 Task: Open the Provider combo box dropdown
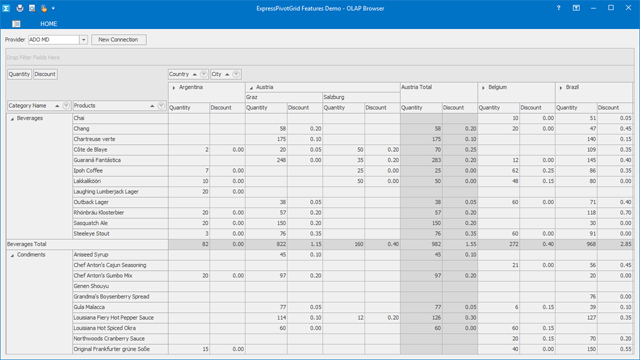[84, 40]
